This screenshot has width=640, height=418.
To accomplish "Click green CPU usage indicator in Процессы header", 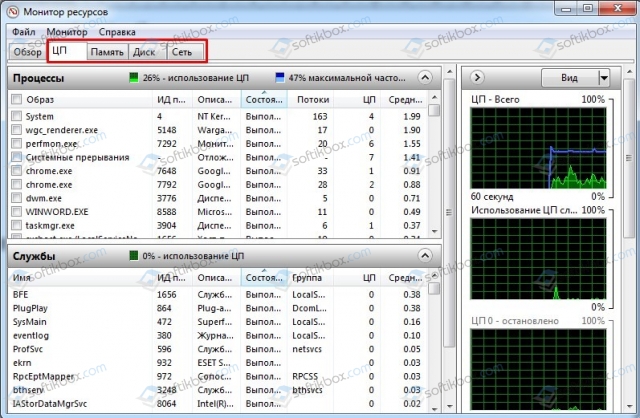I will 133,78.
